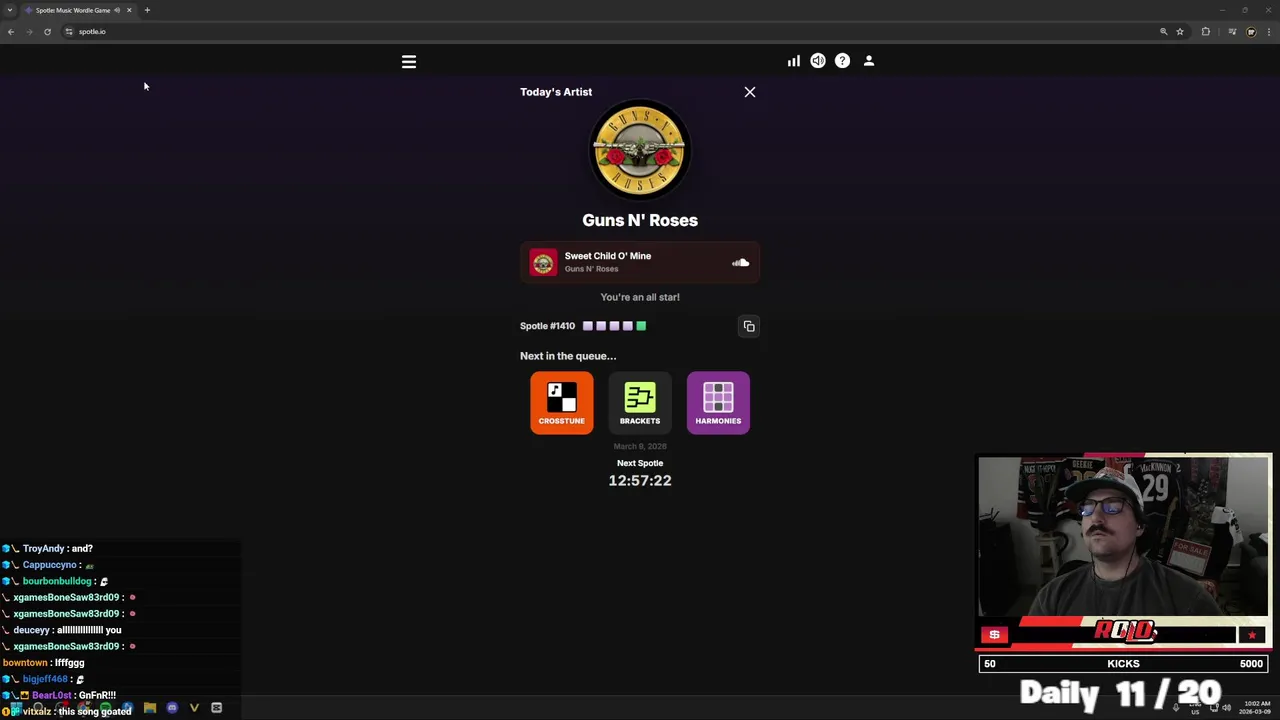Open the Brackets game
The width and height of the screenshot is (1280, 720).
click(640, 403)
